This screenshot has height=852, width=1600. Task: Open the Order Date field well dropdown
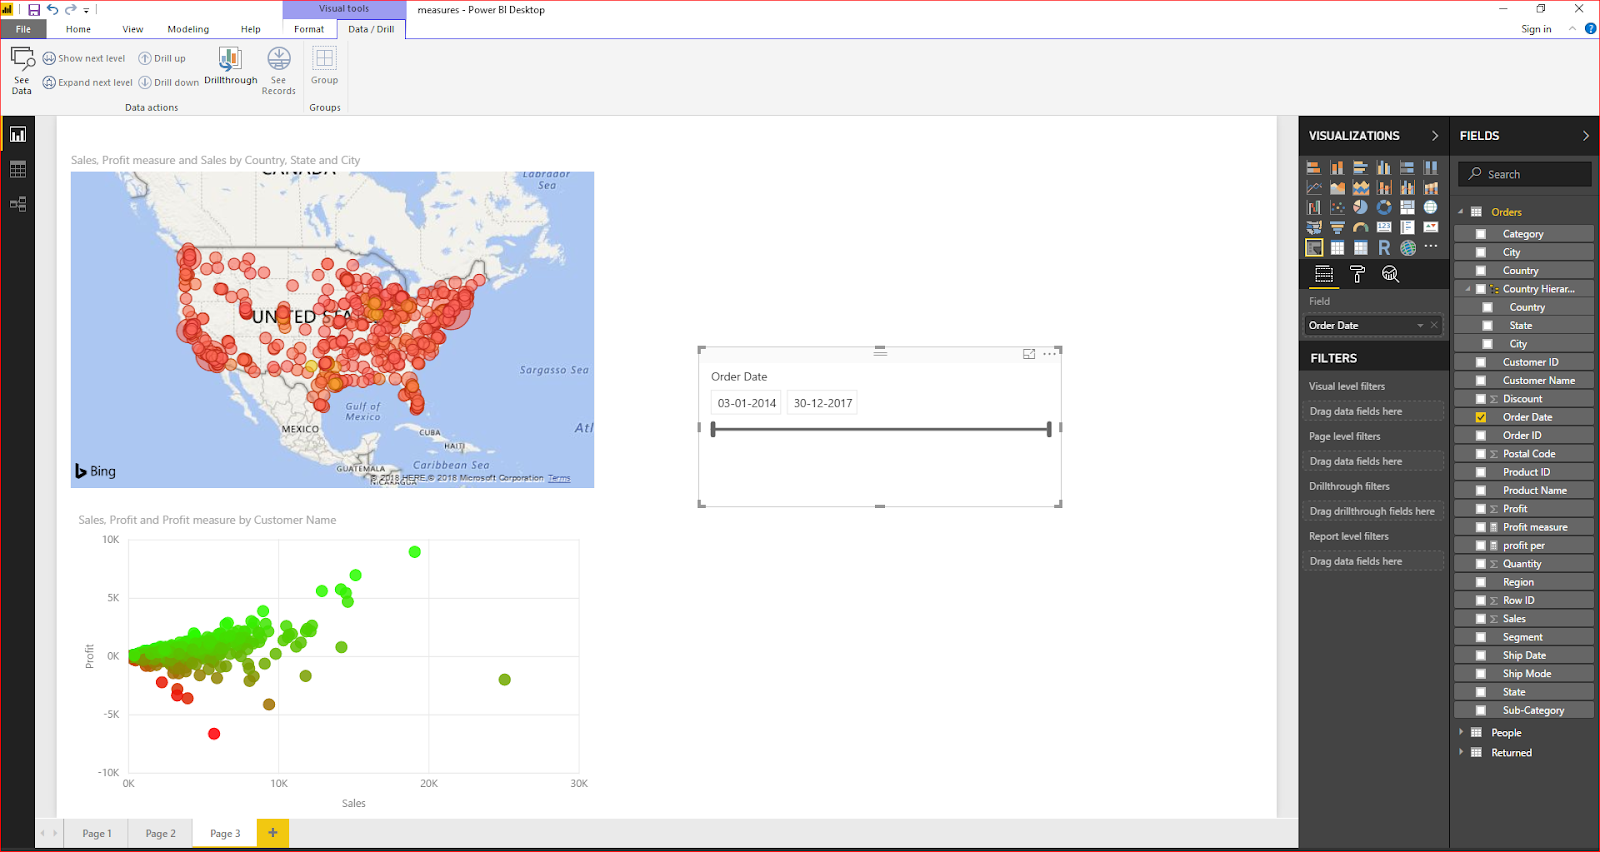click(1420, 325)
